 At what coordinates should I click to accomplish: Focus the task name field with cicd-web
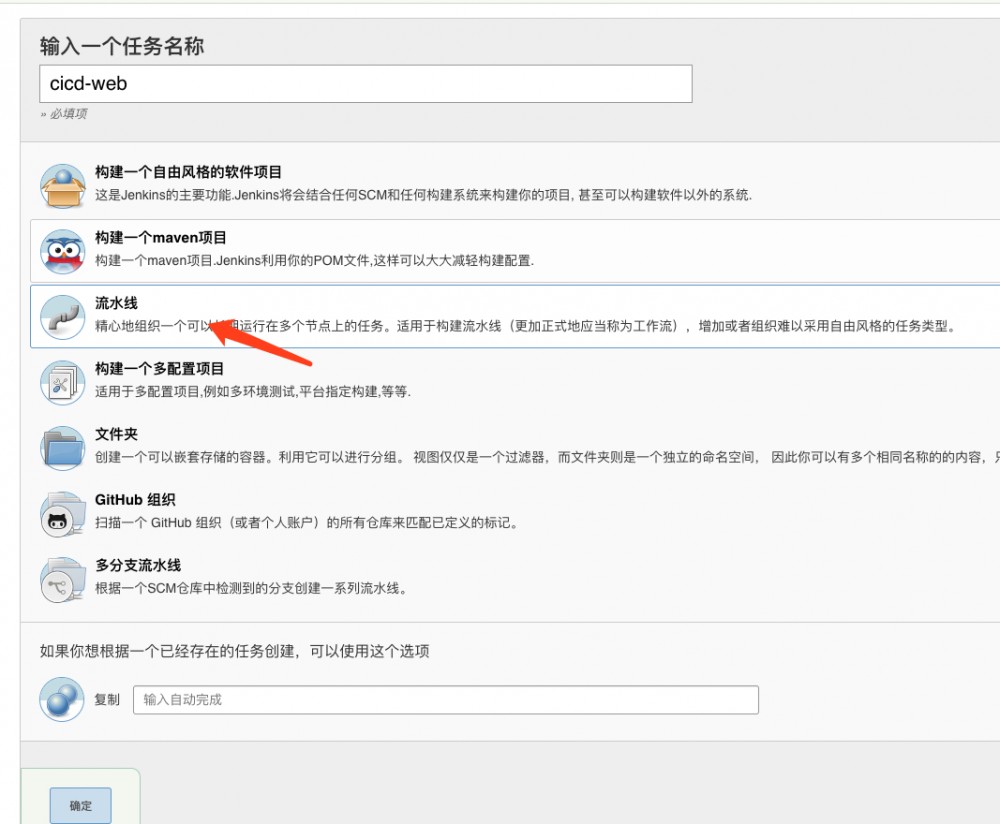pyautogui.click(x=365, y=84)
